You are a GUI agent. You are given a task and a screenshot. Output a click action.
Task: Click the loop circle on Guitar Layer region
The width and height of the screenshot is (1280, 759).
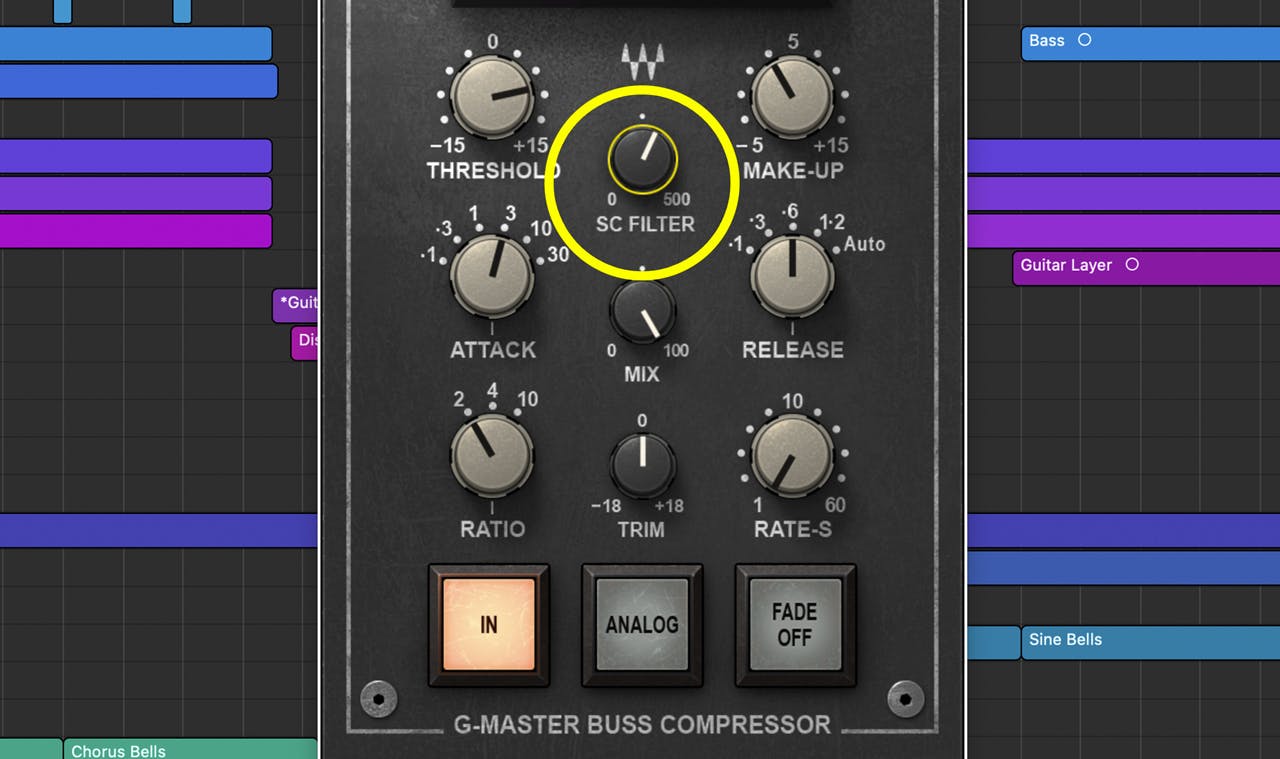pyautogui.click(x=1132, y=265)
